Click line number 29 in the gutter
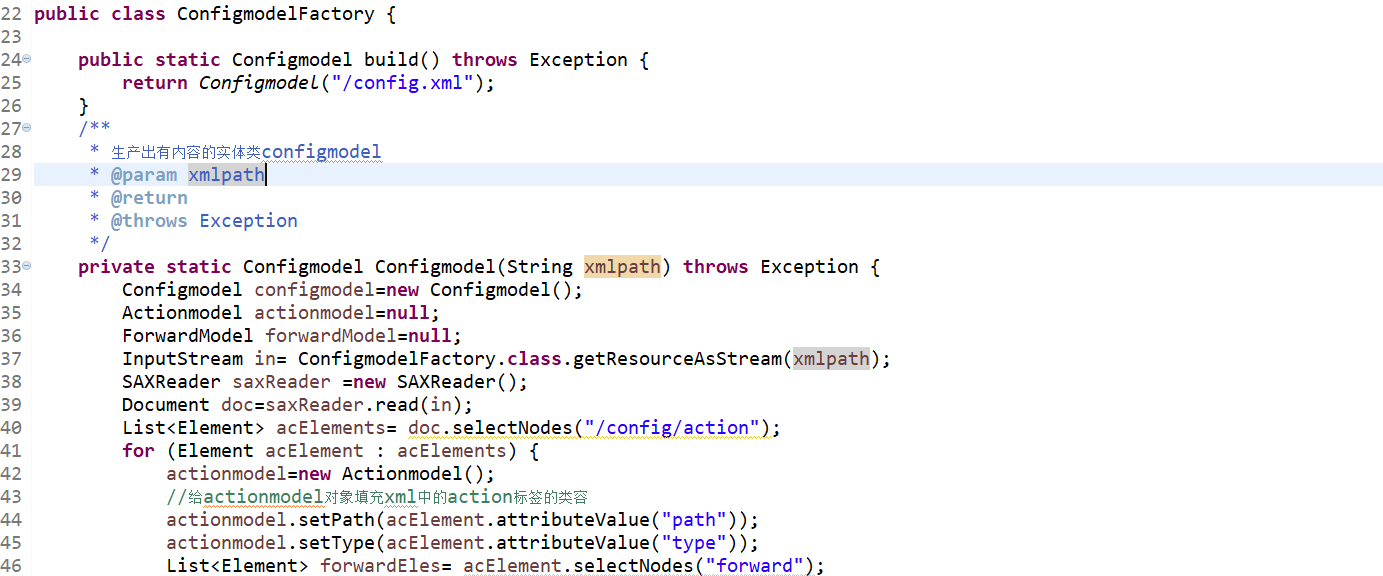1383x576 pixels. coord(11,175)
